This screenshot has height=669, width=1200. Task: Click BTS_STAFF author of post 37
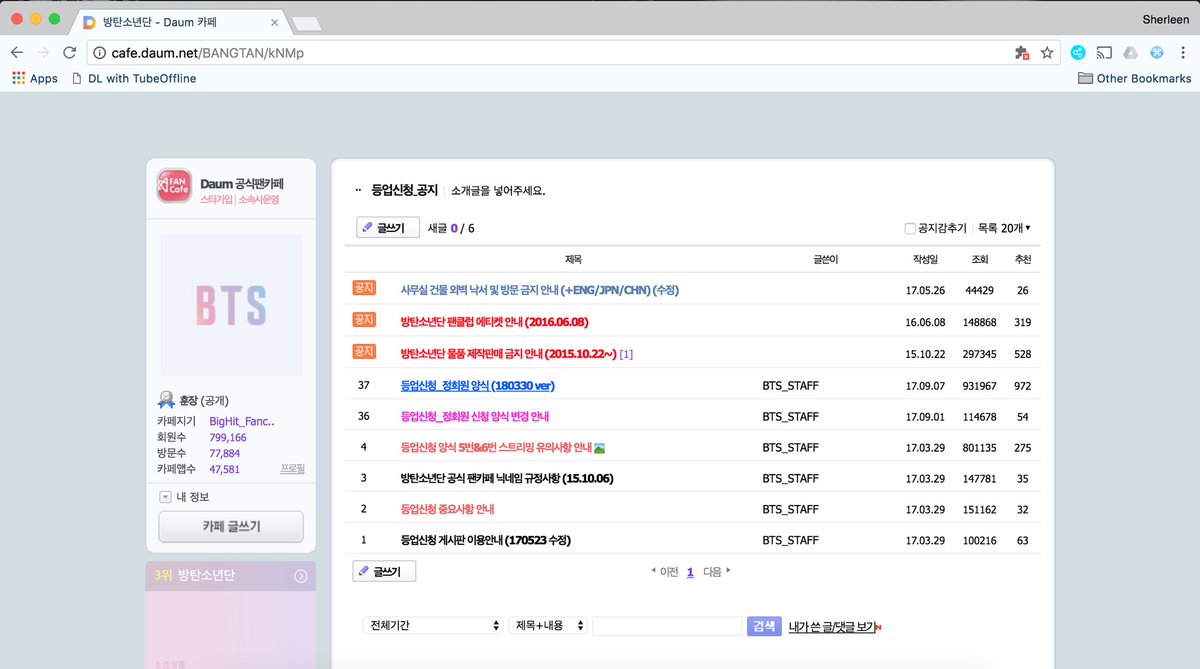click(790, 385)
